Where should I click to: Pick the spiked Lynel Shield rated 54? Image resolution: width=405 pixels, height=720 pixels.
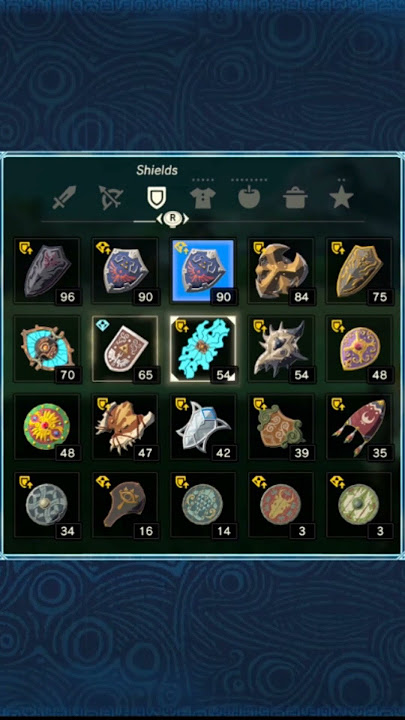[281, 349]
